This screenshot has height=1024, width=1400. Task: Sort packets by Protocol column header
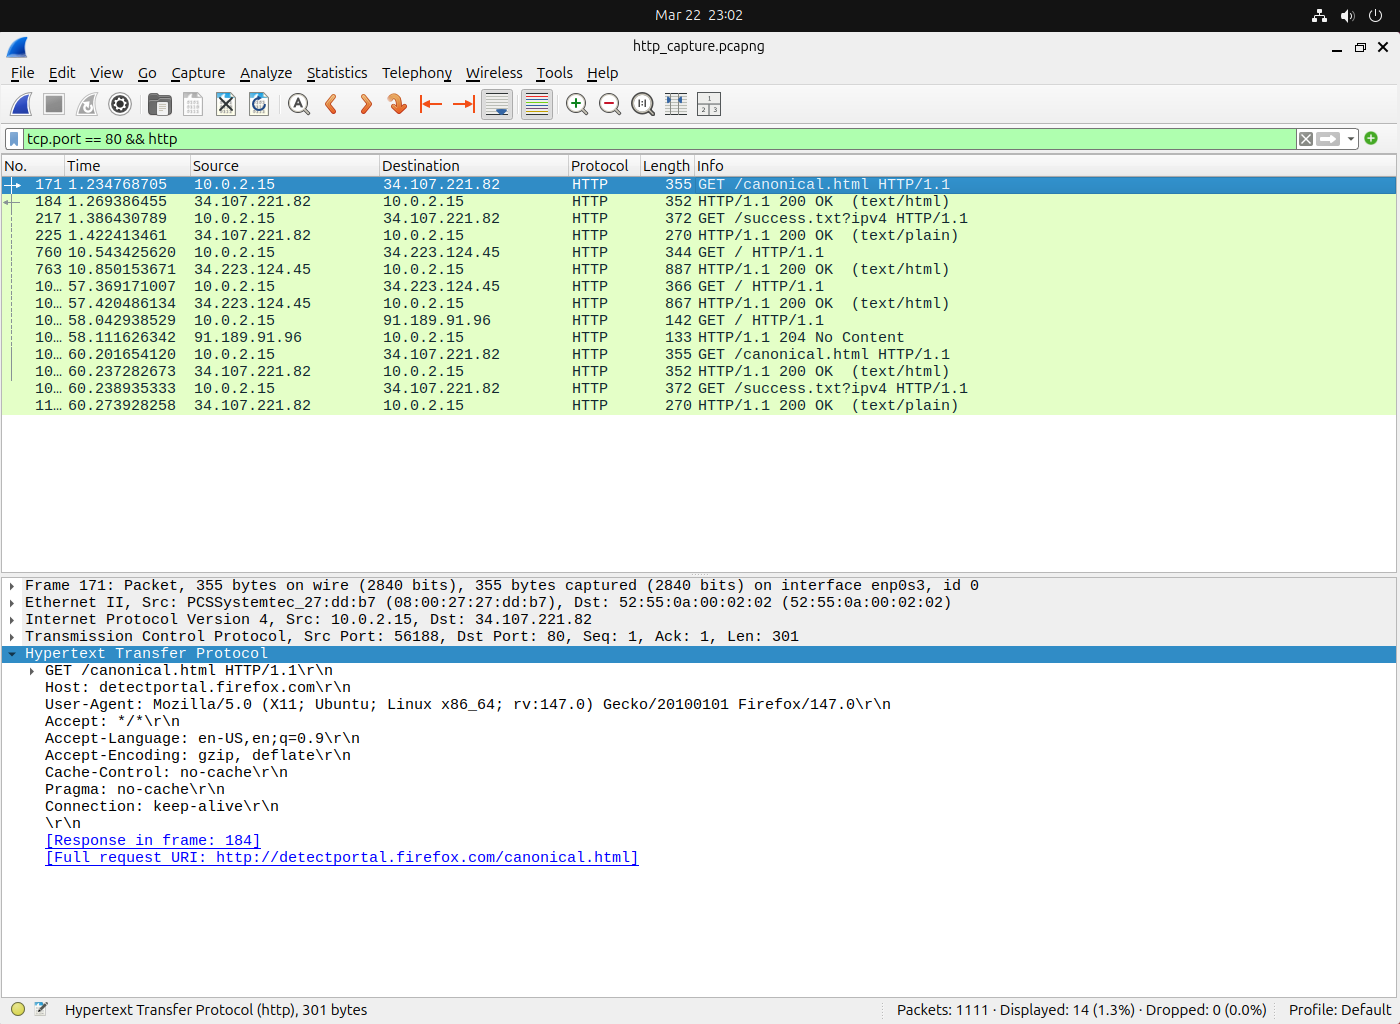(604, 166)
